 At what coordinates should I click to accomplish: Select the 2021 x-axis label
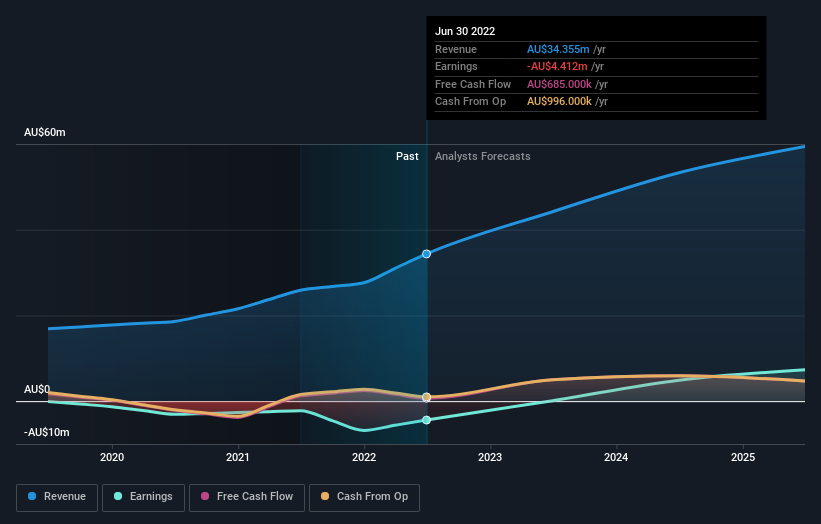click(238, 457)
